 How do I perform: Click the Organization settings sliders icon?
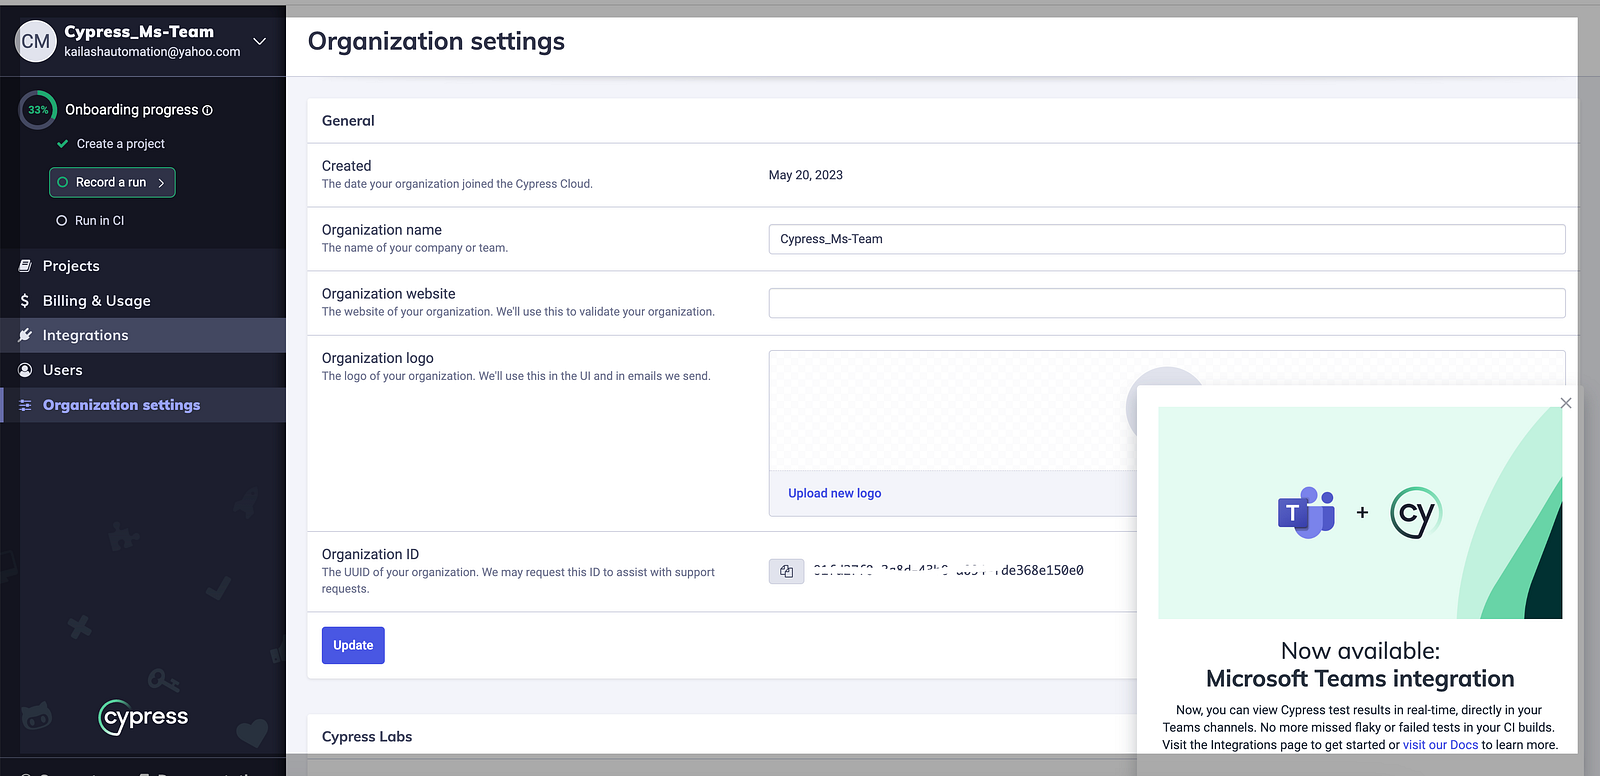[25, 405]
